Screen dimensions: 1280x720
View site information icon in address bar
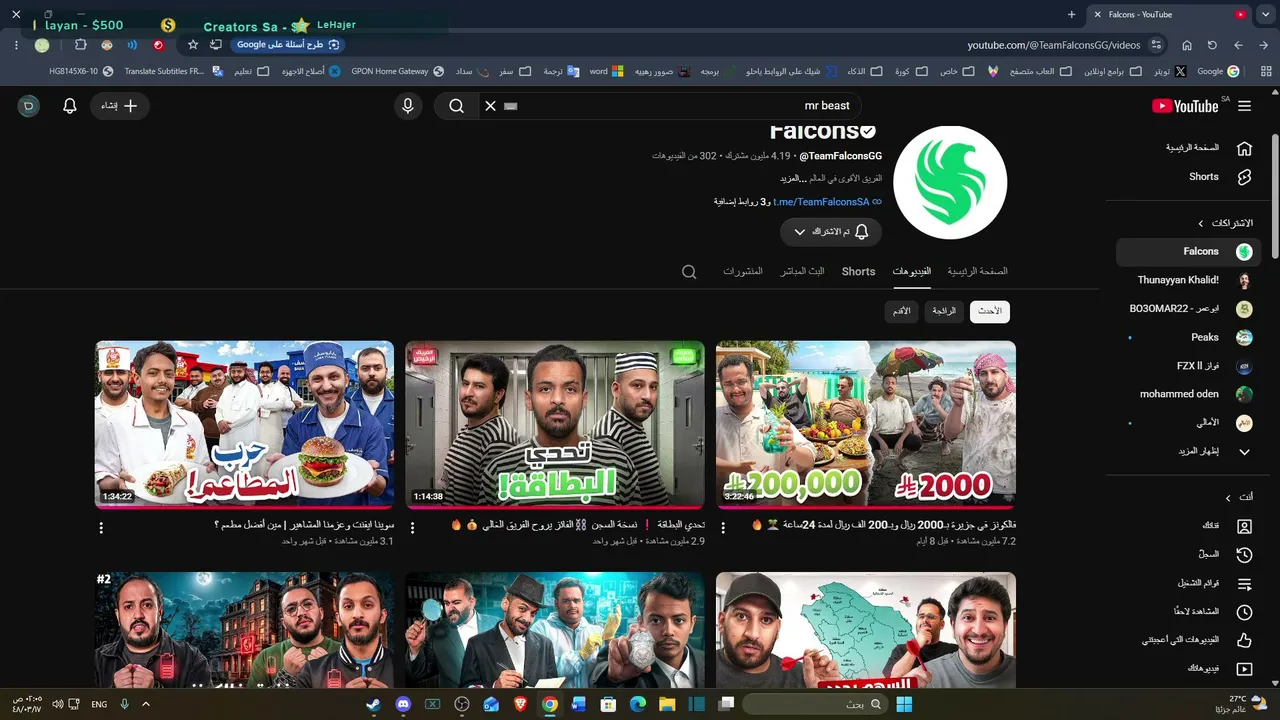[1157, 45]
